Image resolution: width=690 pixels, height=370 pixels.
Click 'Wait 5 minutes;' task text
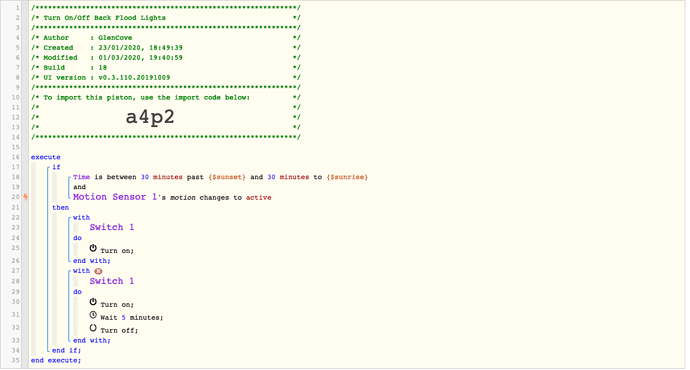(x=132, y=318)
